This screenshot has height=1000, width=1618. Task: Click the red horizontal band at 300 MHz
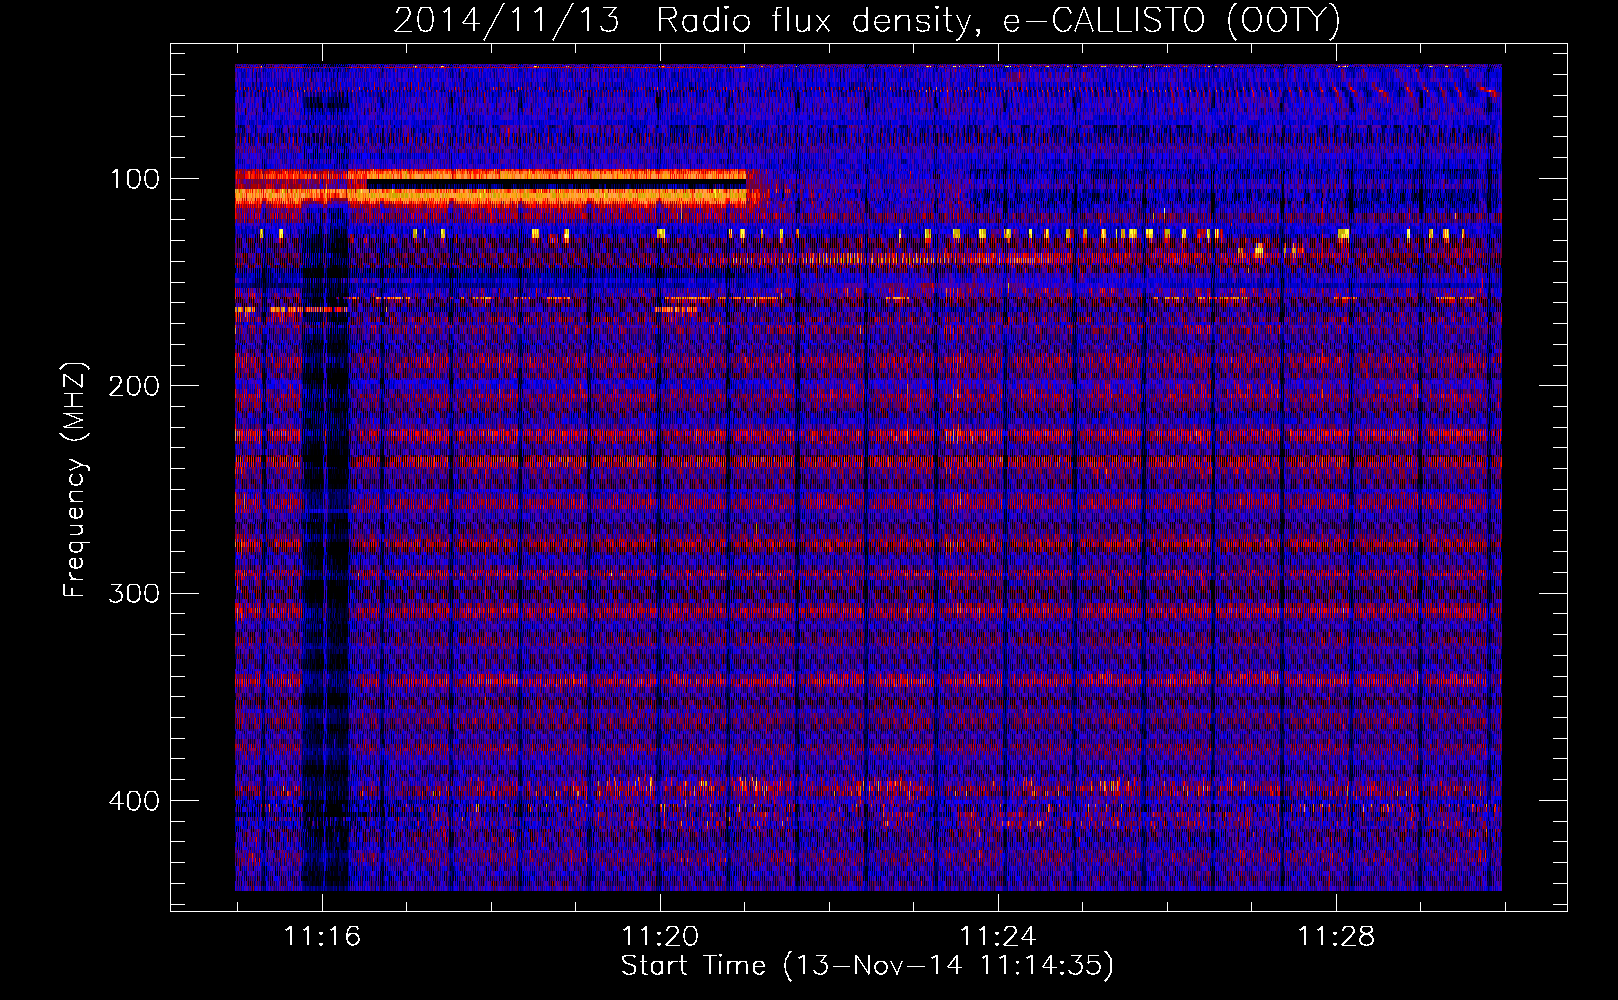800,609
